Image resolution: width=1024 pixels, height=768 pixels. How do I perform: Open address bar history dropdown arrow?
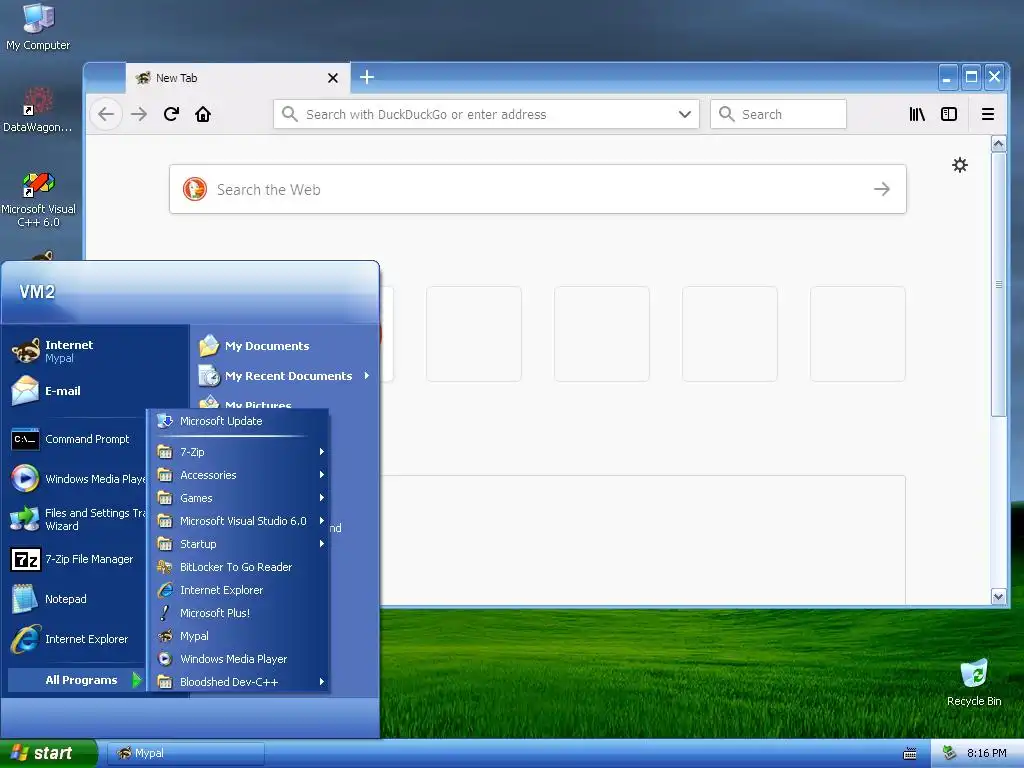[684, 114]
